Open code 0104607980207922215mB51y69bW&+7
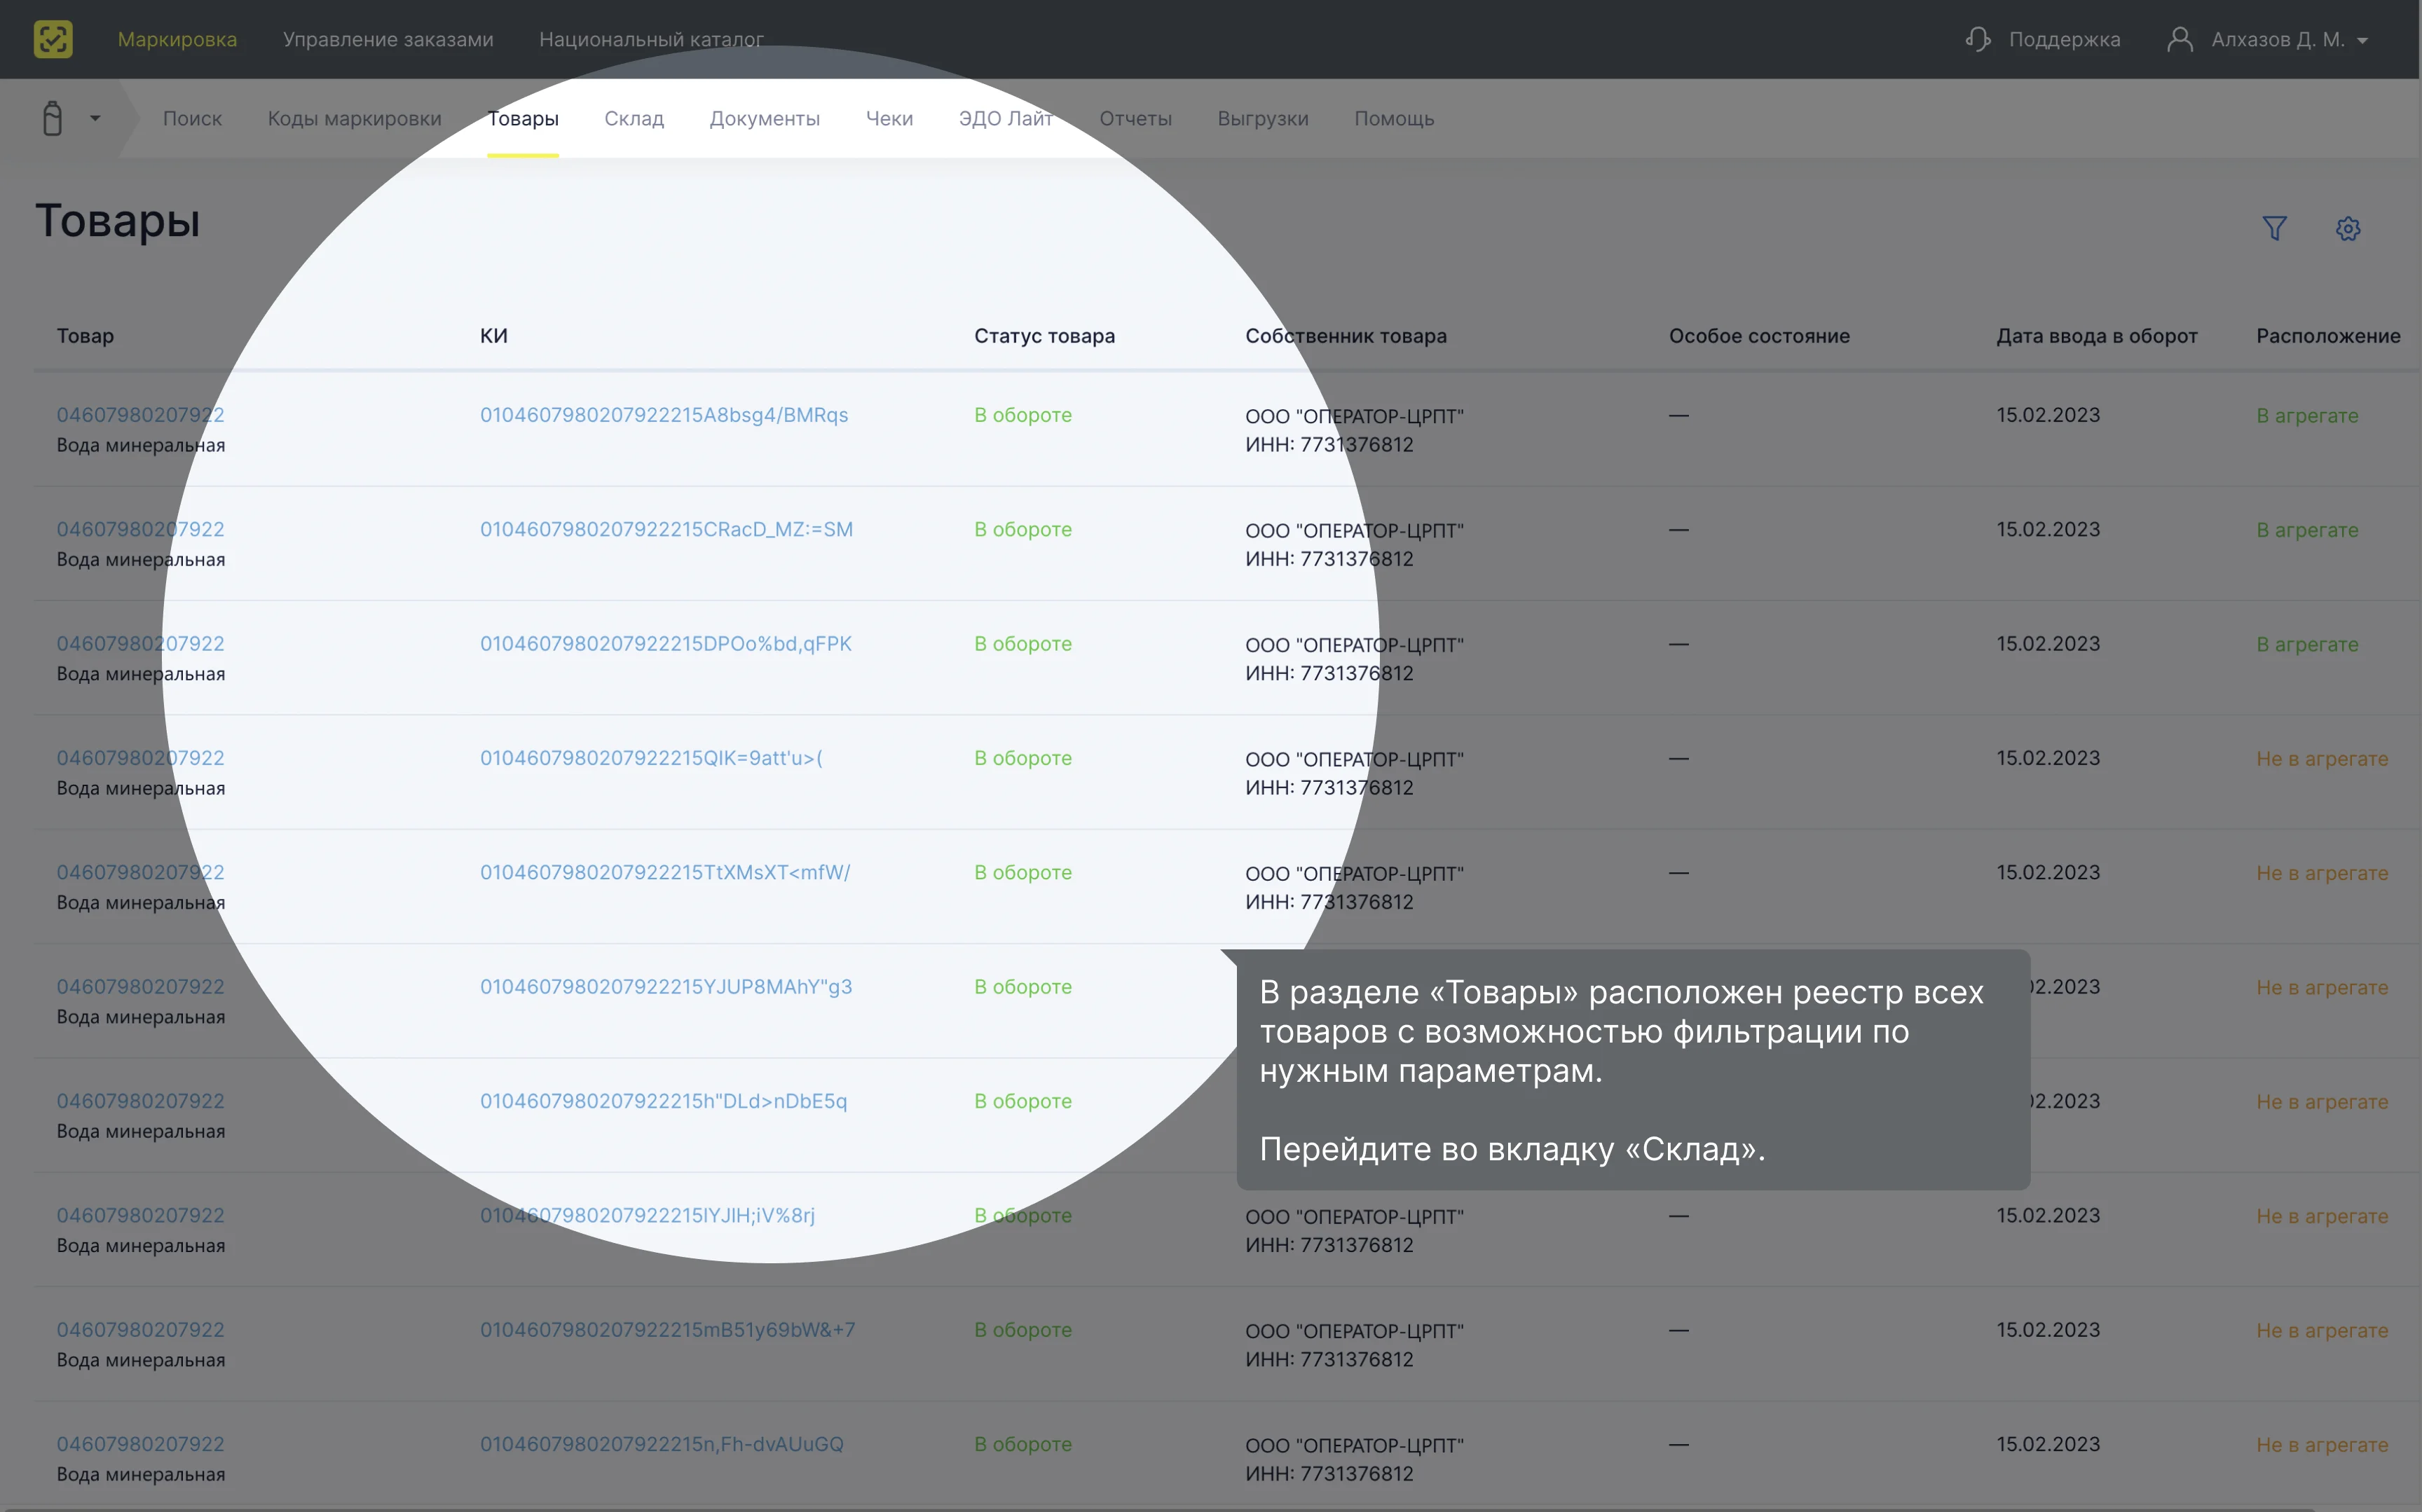 pos(667,1330)
